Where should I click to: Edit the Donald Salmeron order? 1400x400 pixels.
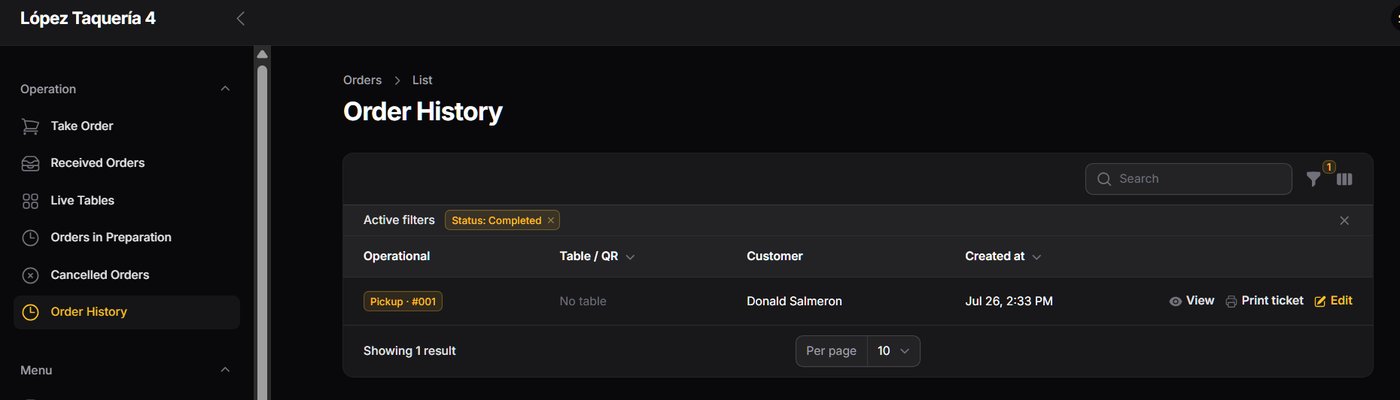[x=1333, y=301]
